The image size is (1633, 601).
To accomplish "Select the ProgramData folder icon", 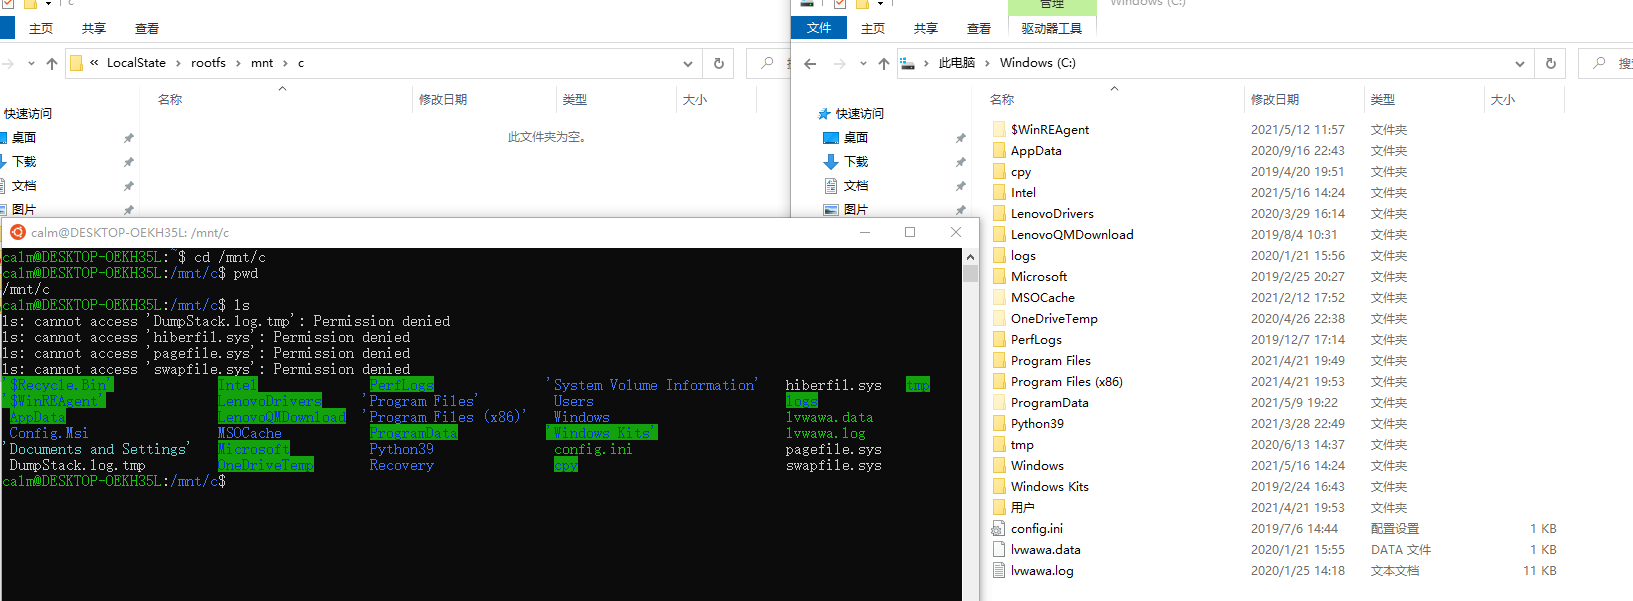I will [x=998, y=403].
